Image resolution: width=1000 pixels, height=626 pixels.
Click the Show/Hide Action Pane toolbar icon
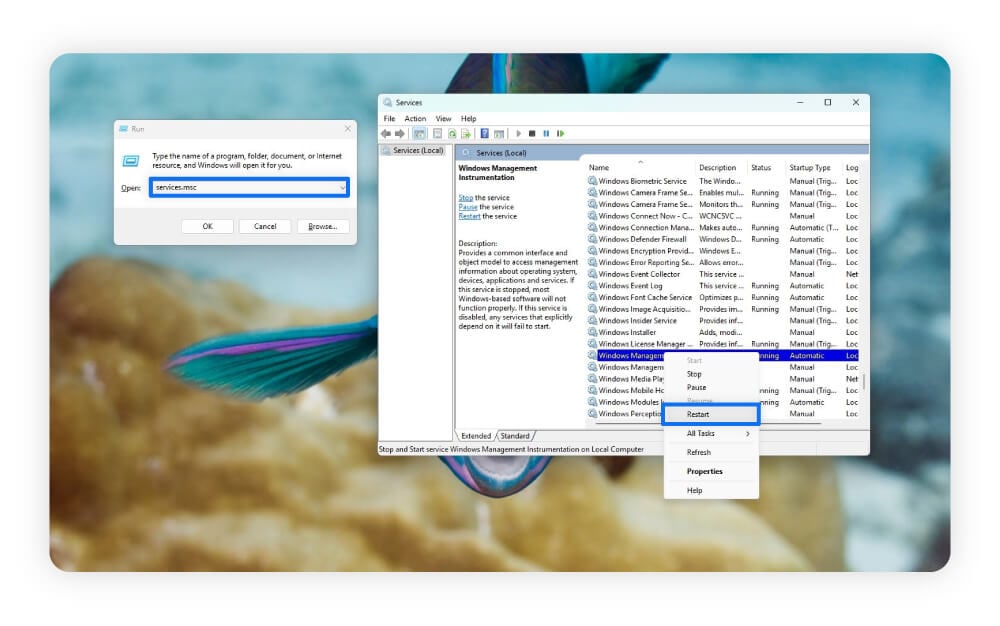499,134
